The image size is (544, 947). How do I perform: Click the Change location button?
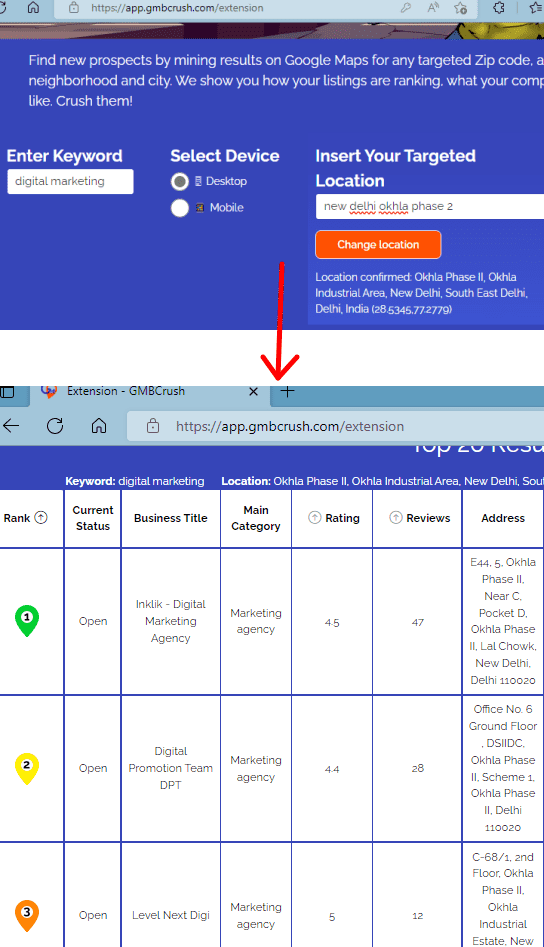click(x=378, y=245)
